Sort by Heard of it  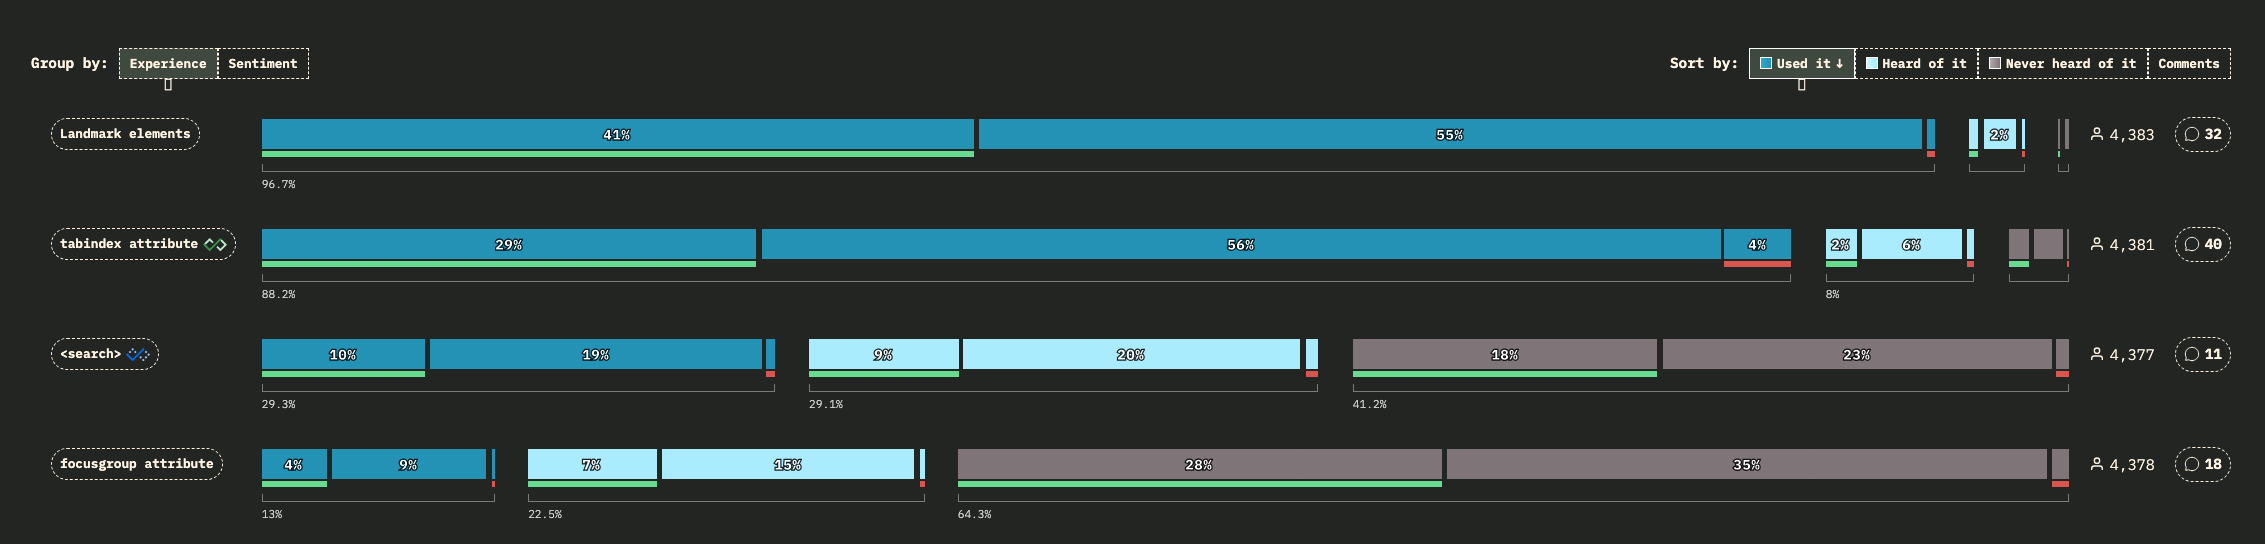[x=1916, y=63]
